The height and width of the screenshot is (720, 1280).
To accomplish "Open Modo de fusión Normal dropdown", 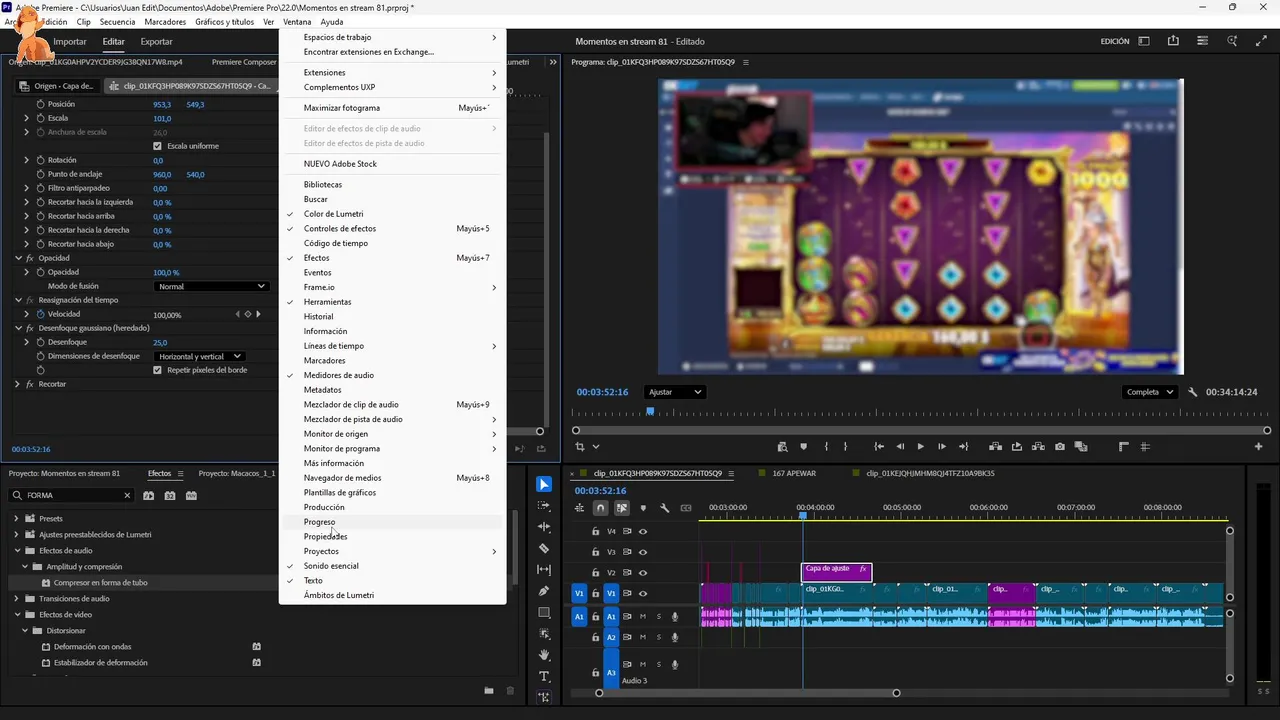I will [x=213, y=286].
